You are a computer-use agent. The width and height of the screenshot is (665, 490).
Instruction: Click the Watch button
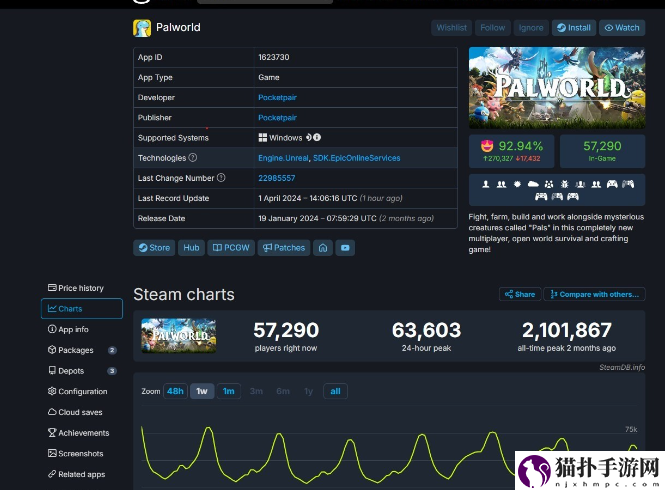click(x=622, y=28)
